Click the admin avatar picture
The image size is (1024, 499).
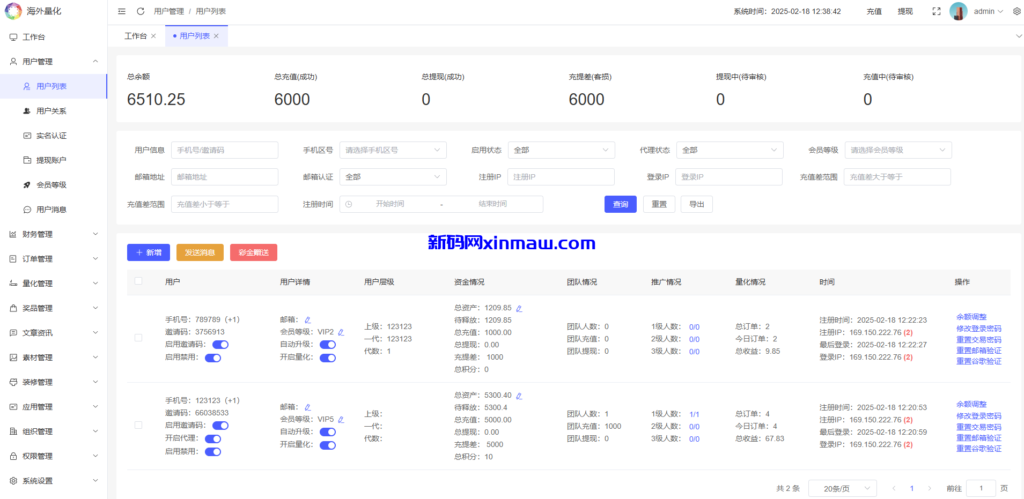(958, 12)
